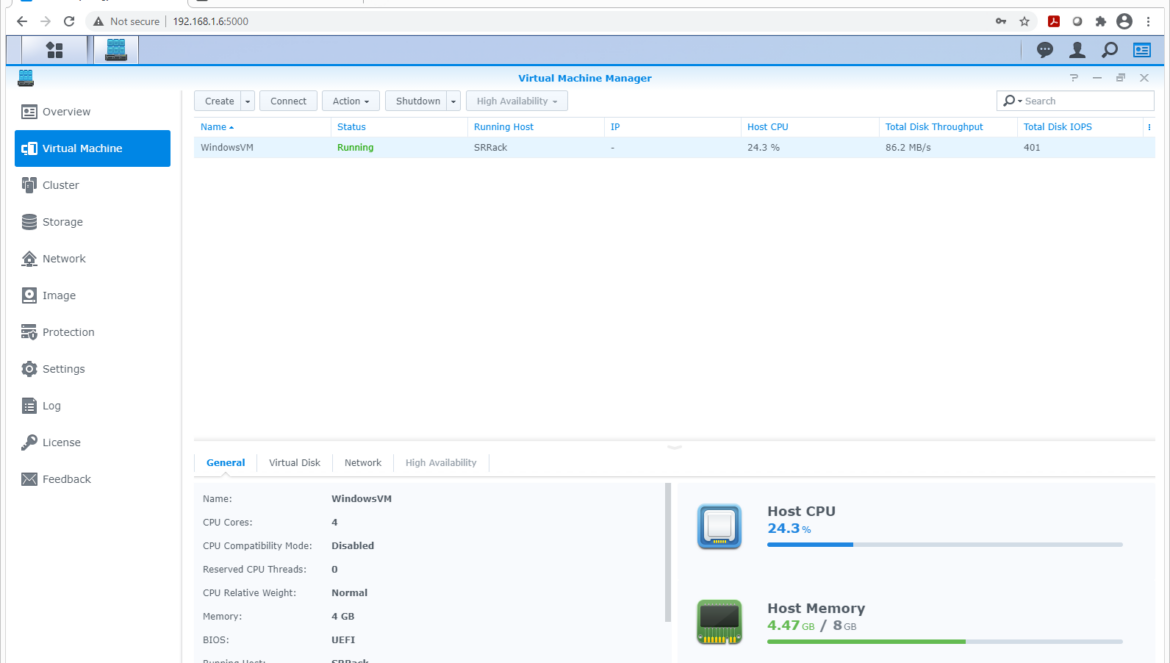Image resolution: width=1170 pixels, height=663 pixels.
Task: Click the Host CPU chip icon
Action: (719, 527)
